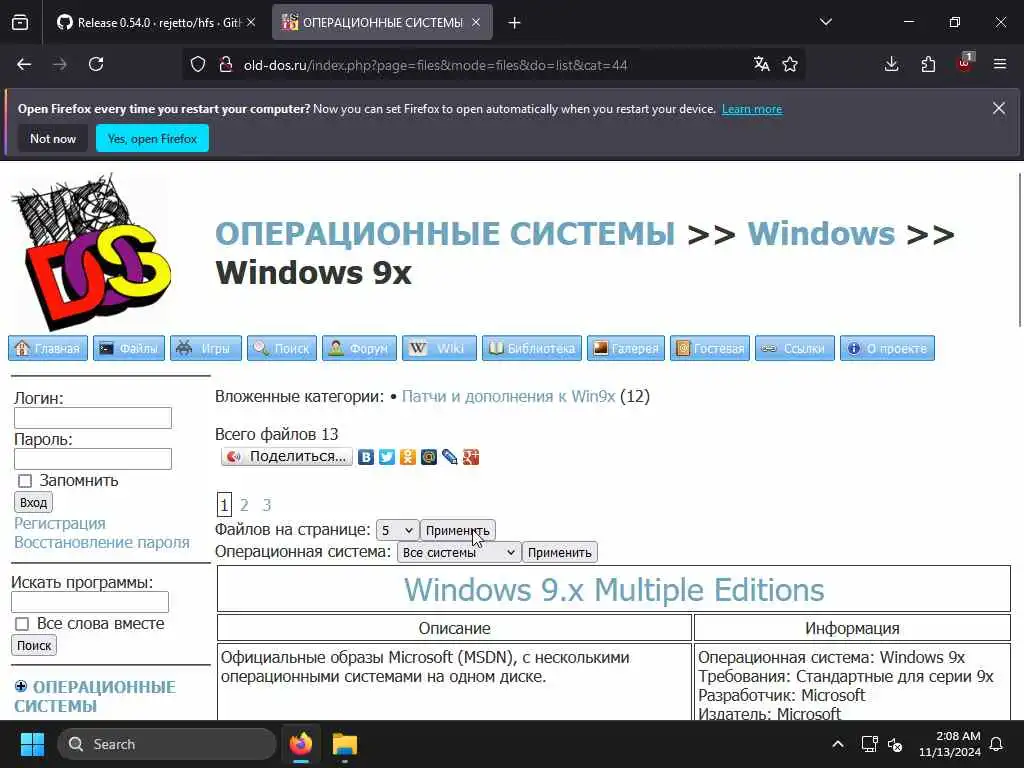1024x768 pixels.
Task: Go to page 3 of files
Action: click(266, 505)
